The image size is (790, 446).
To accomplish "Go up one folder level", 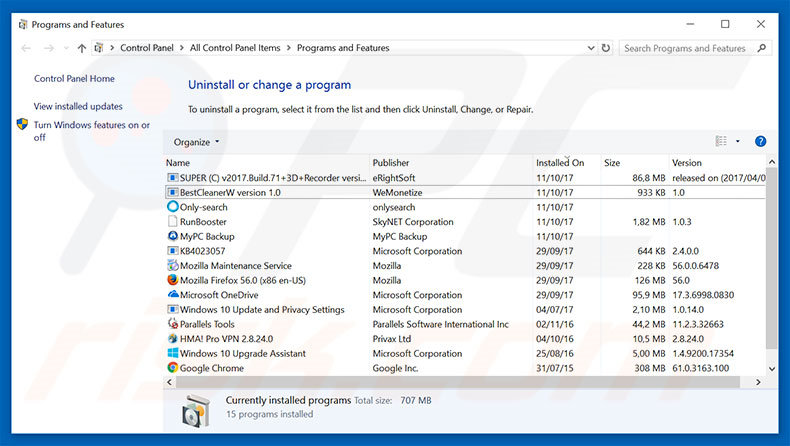I will pyautogui.click(x=82, y=48).
